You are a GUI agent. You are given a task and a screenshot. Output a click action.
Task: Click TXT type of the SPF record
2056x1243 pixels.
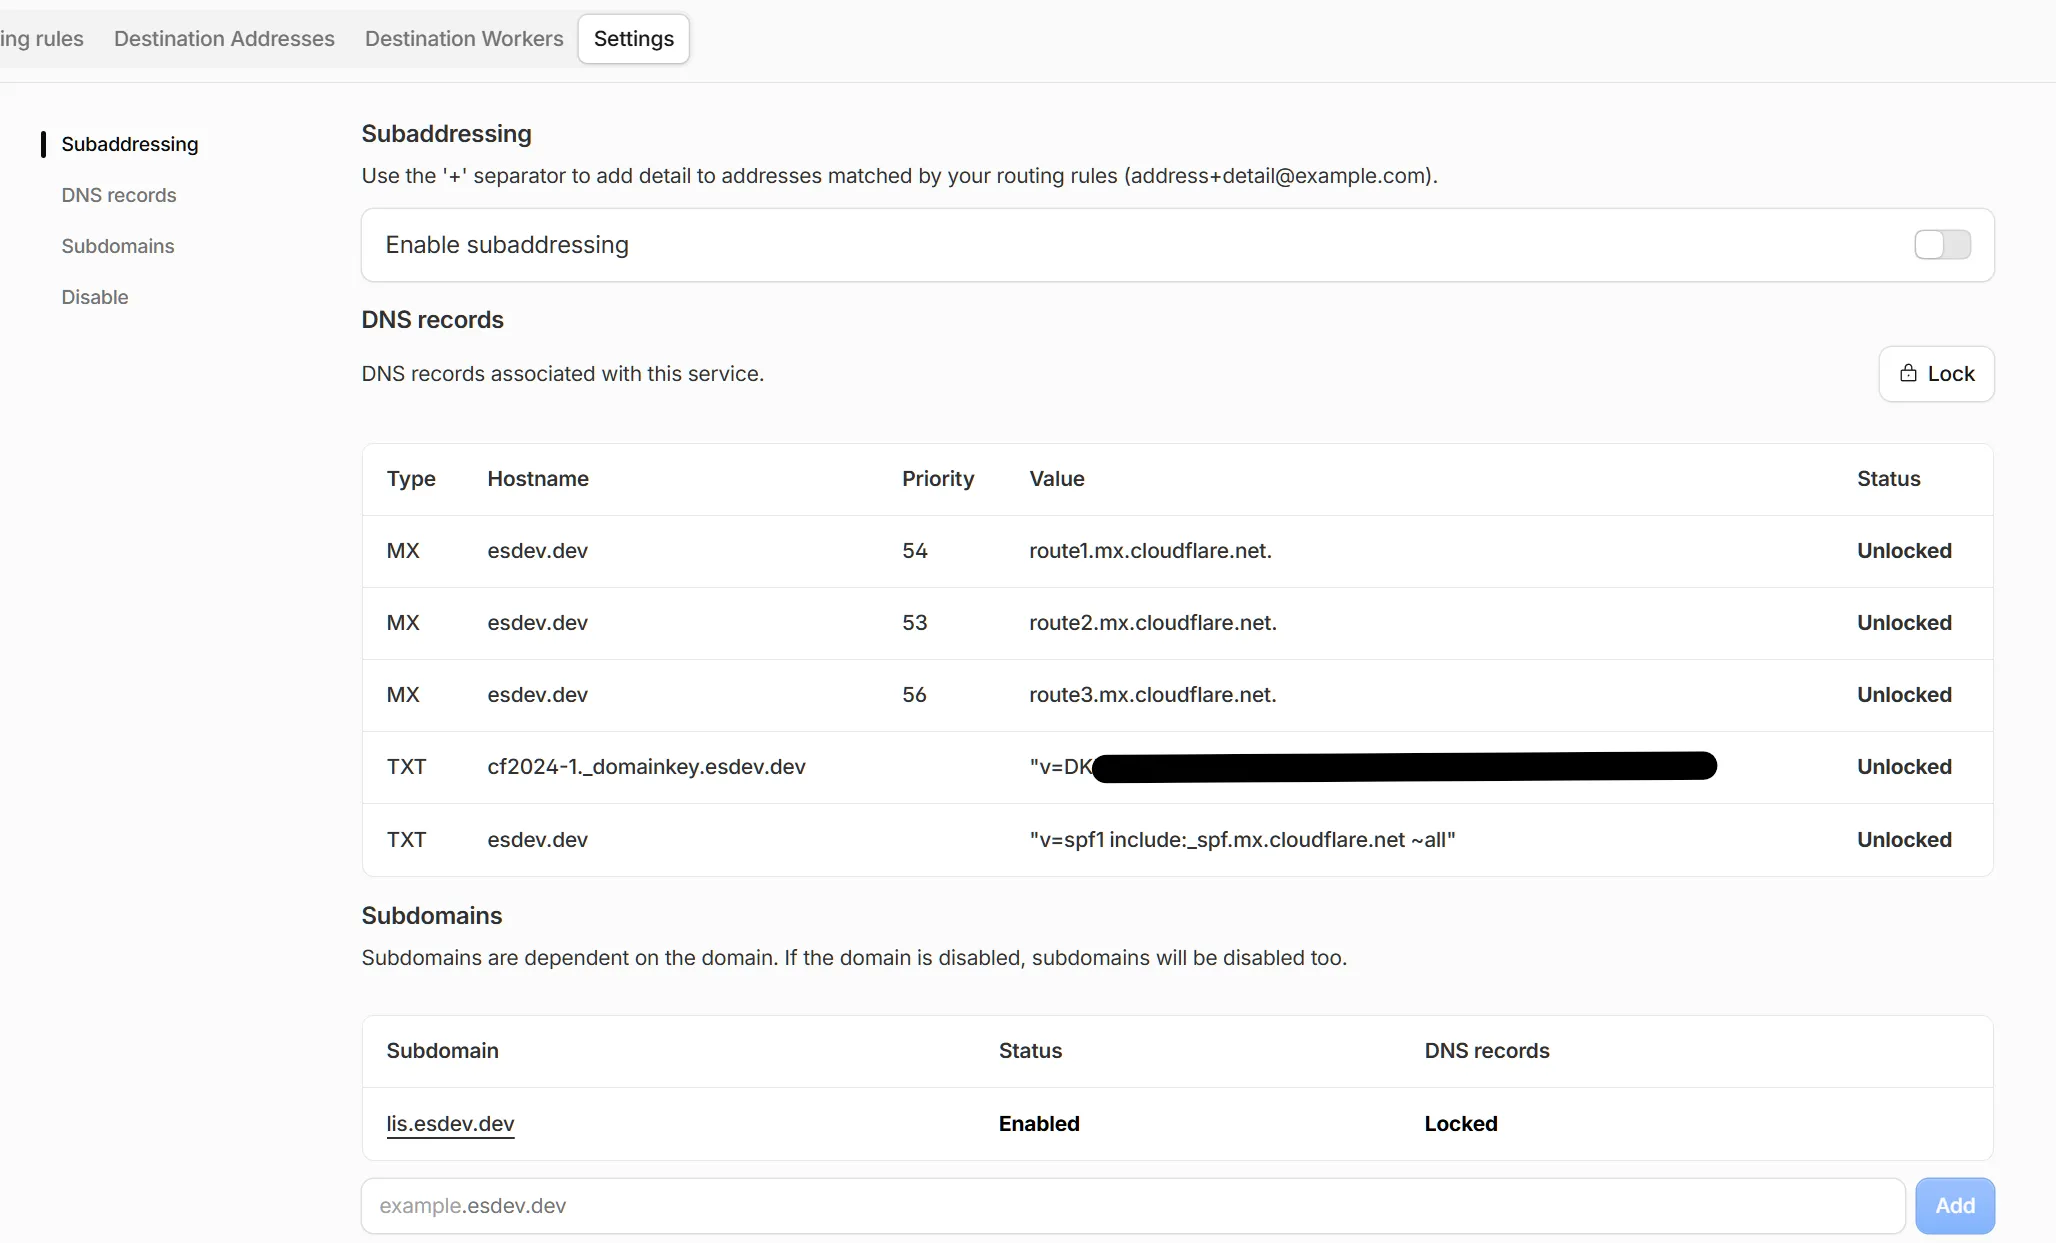click(x=406, y=840)
